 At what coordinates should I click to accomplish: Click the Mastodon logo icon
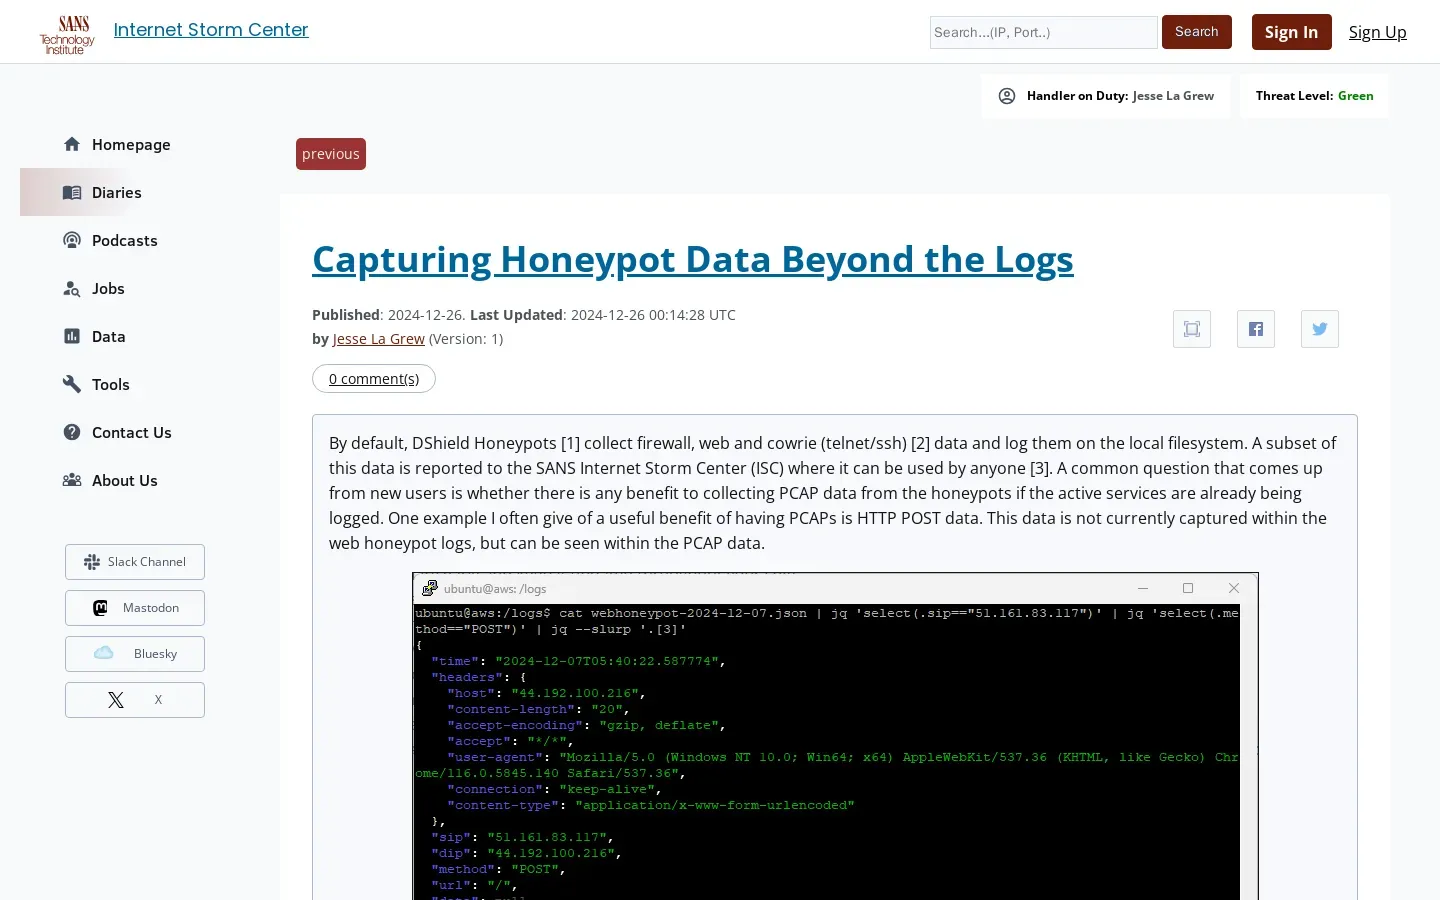pyautogui.click(x=100, y=608)
